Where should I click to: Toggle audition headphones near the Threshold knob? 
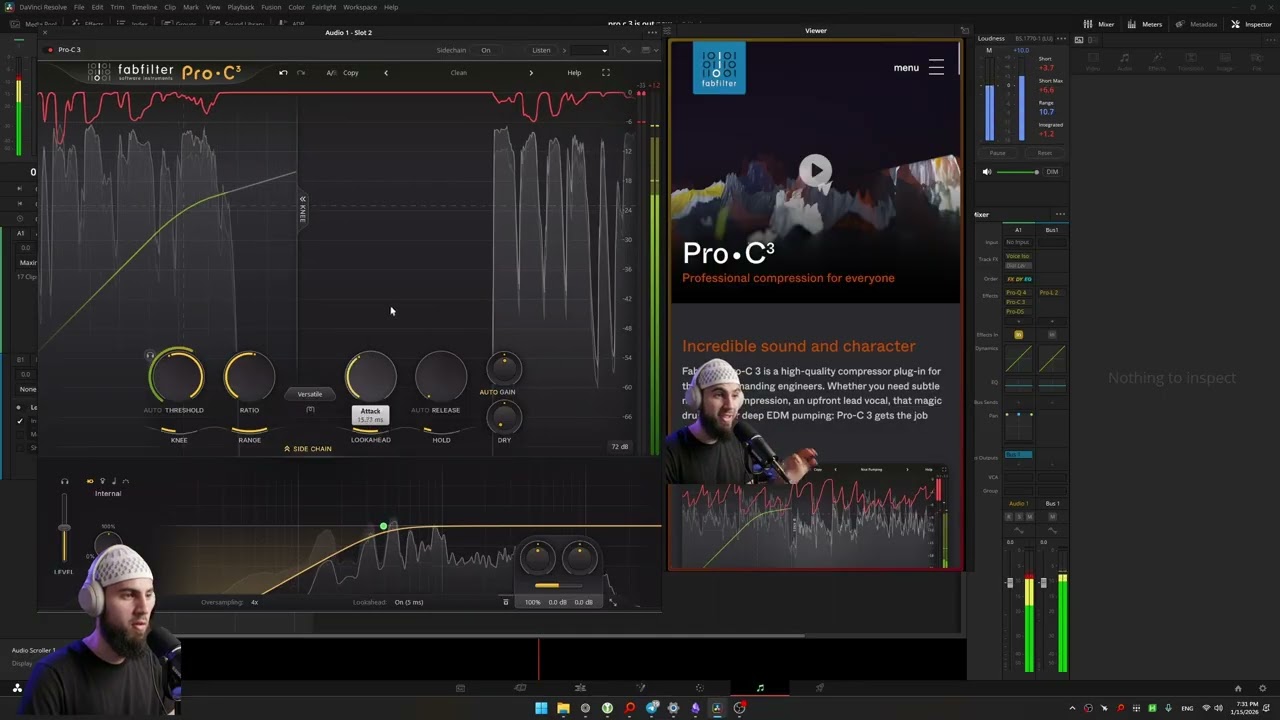pos(150,355)
